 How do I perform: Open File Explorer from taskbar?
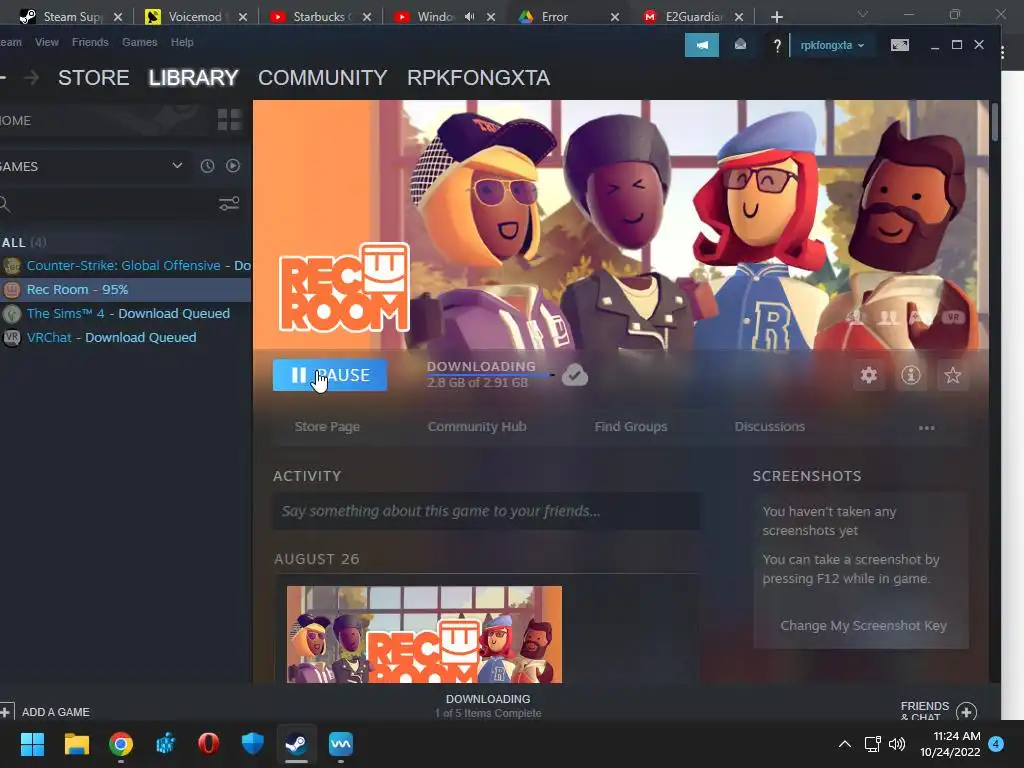[x=76, y=744]
